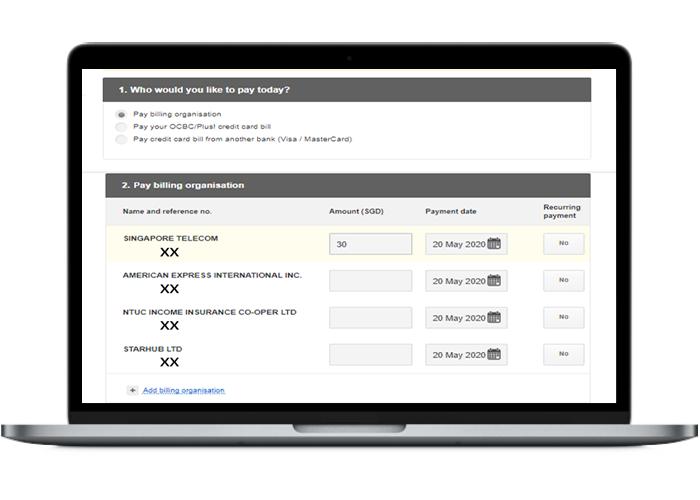Click the Singapore Telecom amount field showing 30
Screen dimensions: 700x500
[371, 244]
